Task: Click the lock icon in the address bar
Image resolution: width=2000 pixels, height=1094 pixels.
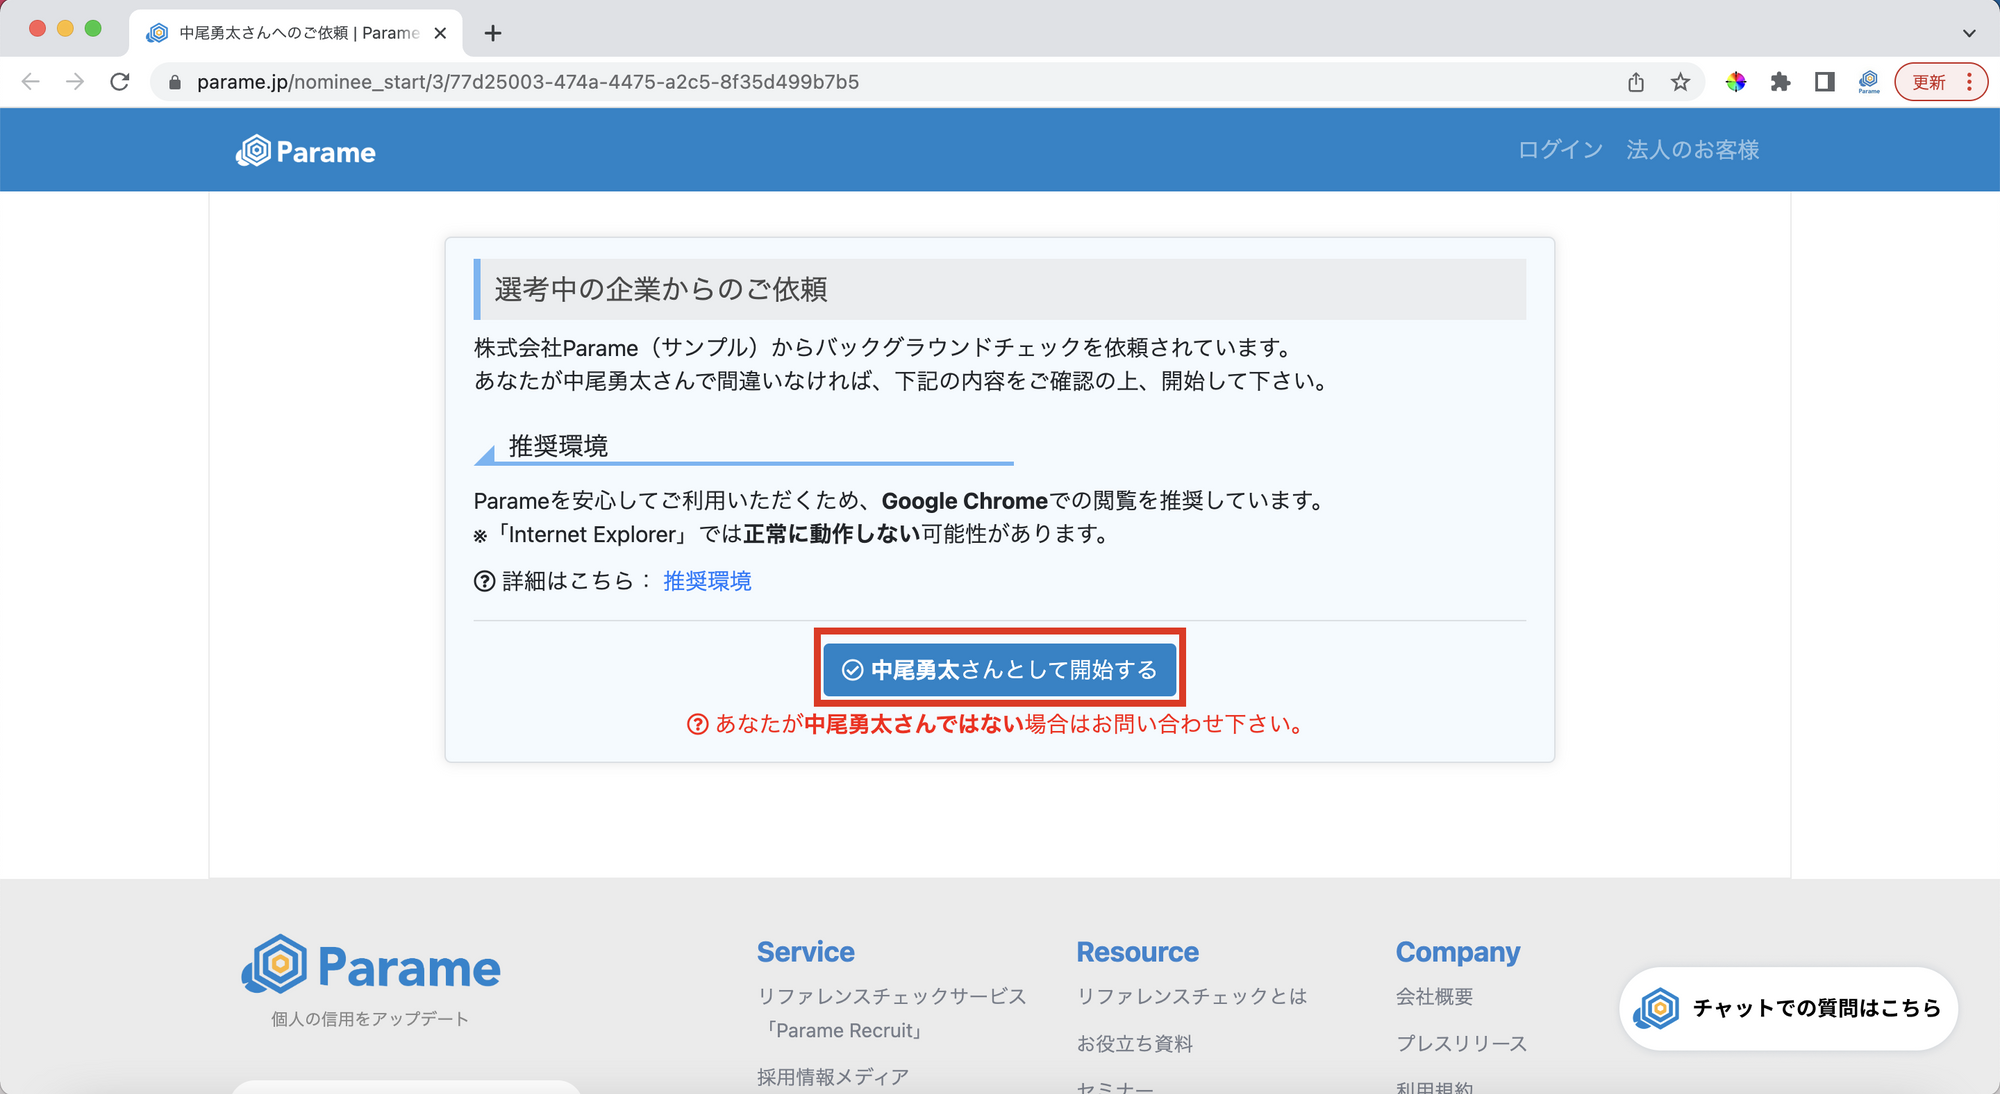Action: pyautogui.click(x=175, y=82)
